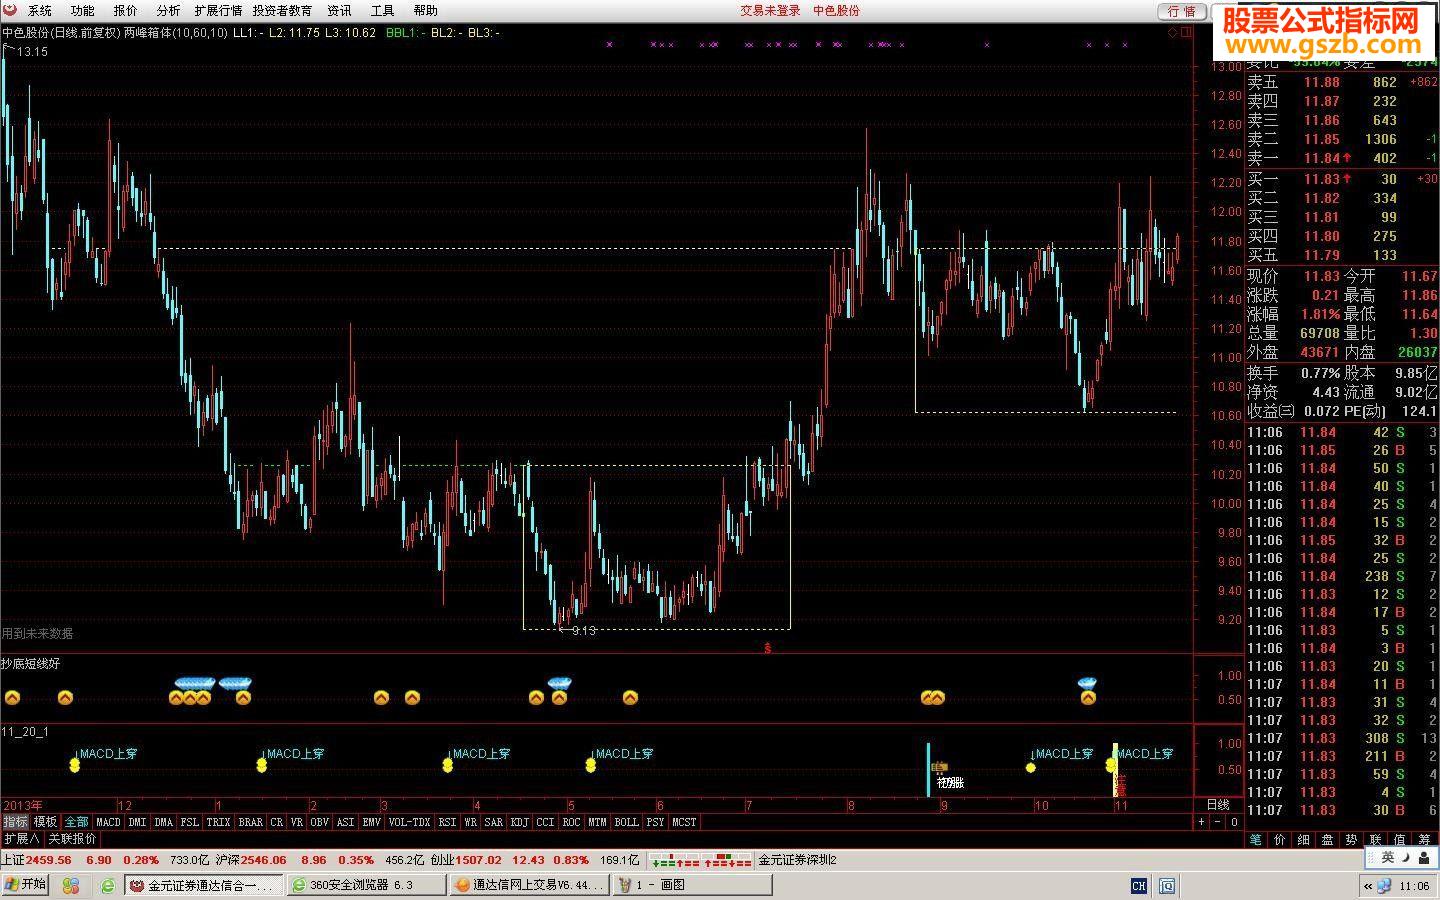Image resolution: width=1440 pixels, height=900 pixels.
Task: Open the 扩展行情 menu
Action: pos(218,10)
